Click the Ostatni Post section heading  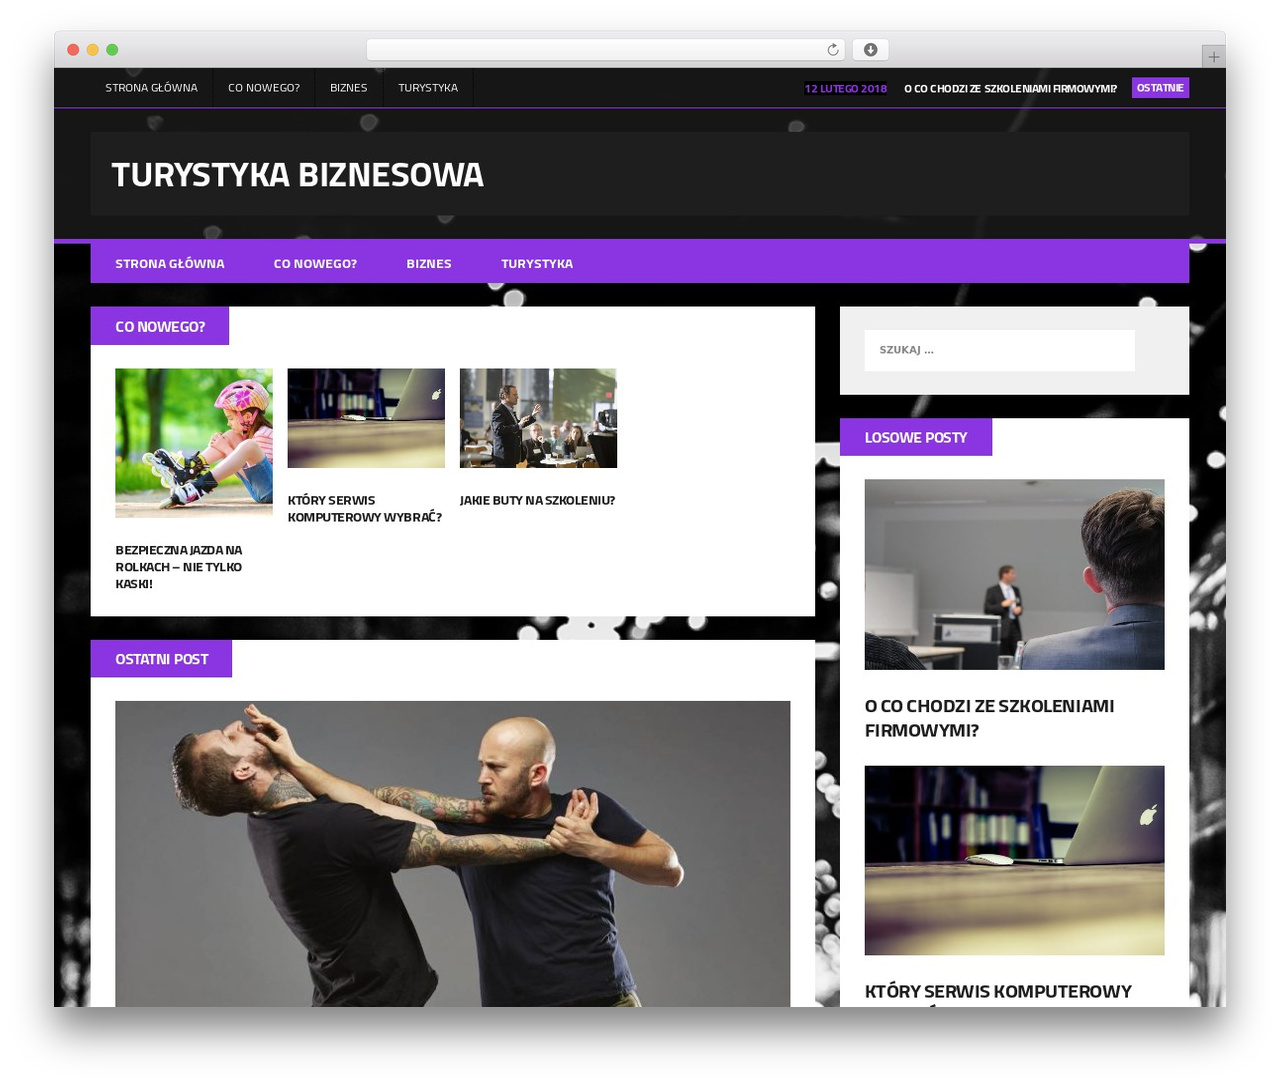161,659
